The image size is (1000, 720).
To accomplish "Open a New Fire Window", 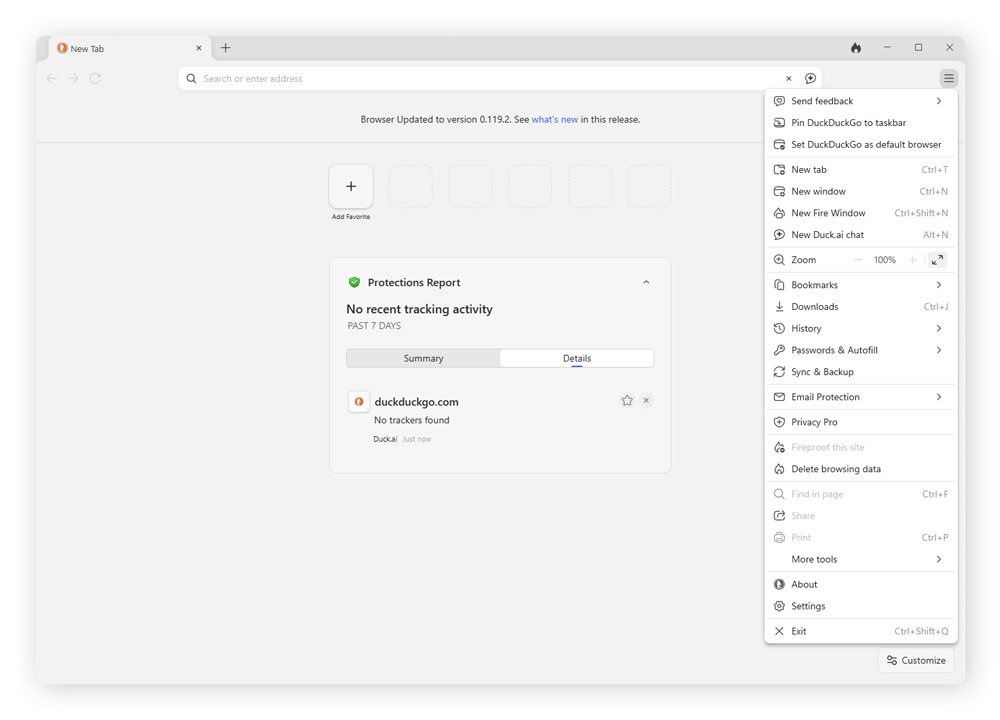I will pos(861,213).
